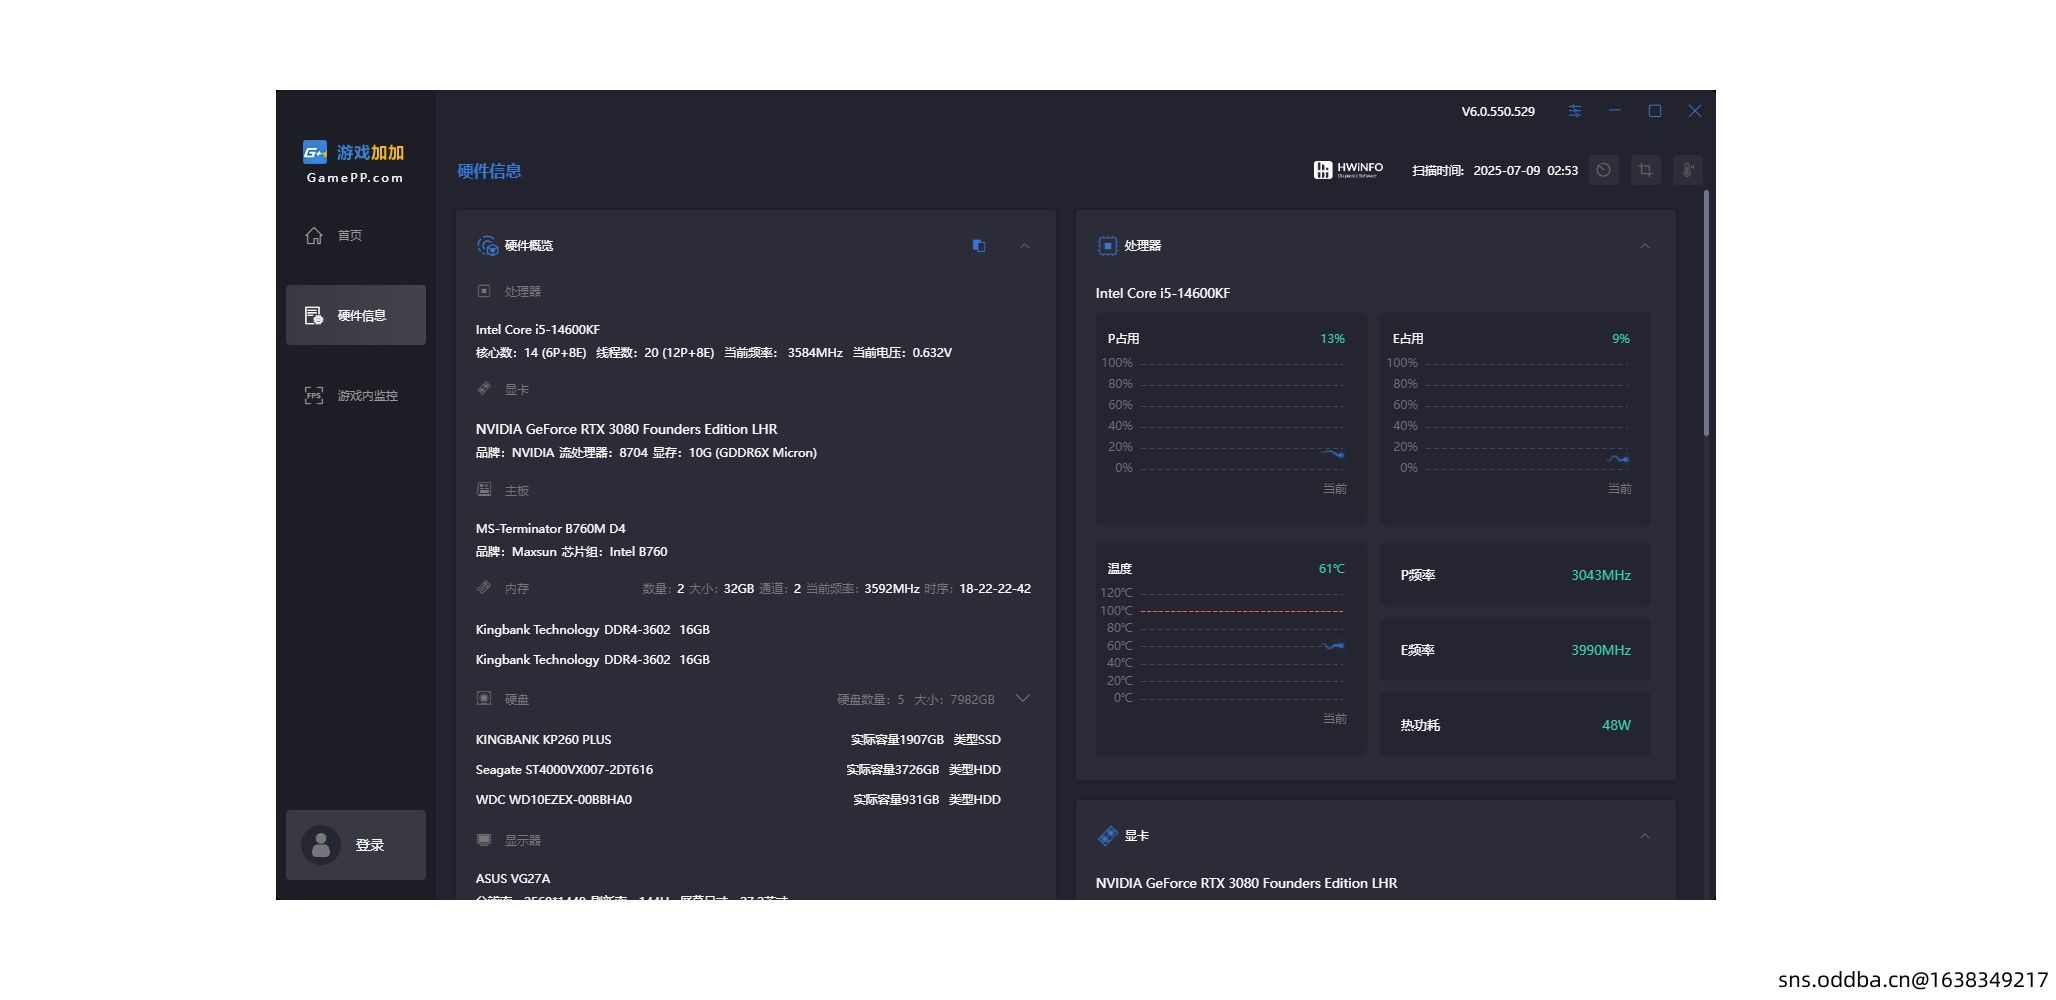Click the 硬件信息 page title
This screenshot has height=1000, width=2056.
[489, 171]
